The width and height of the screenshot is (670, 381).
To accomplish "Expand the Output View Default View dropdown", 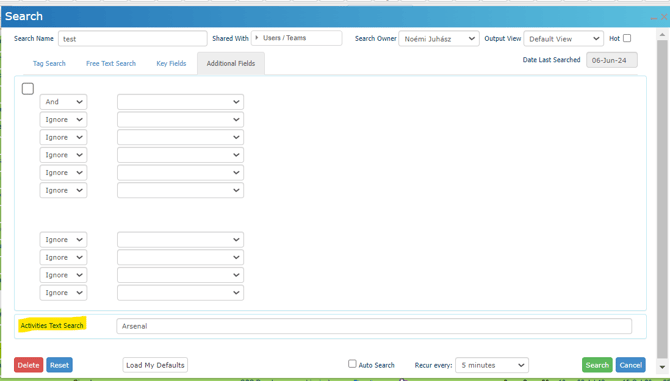I will pyautogui.click(x=563, y=38).
